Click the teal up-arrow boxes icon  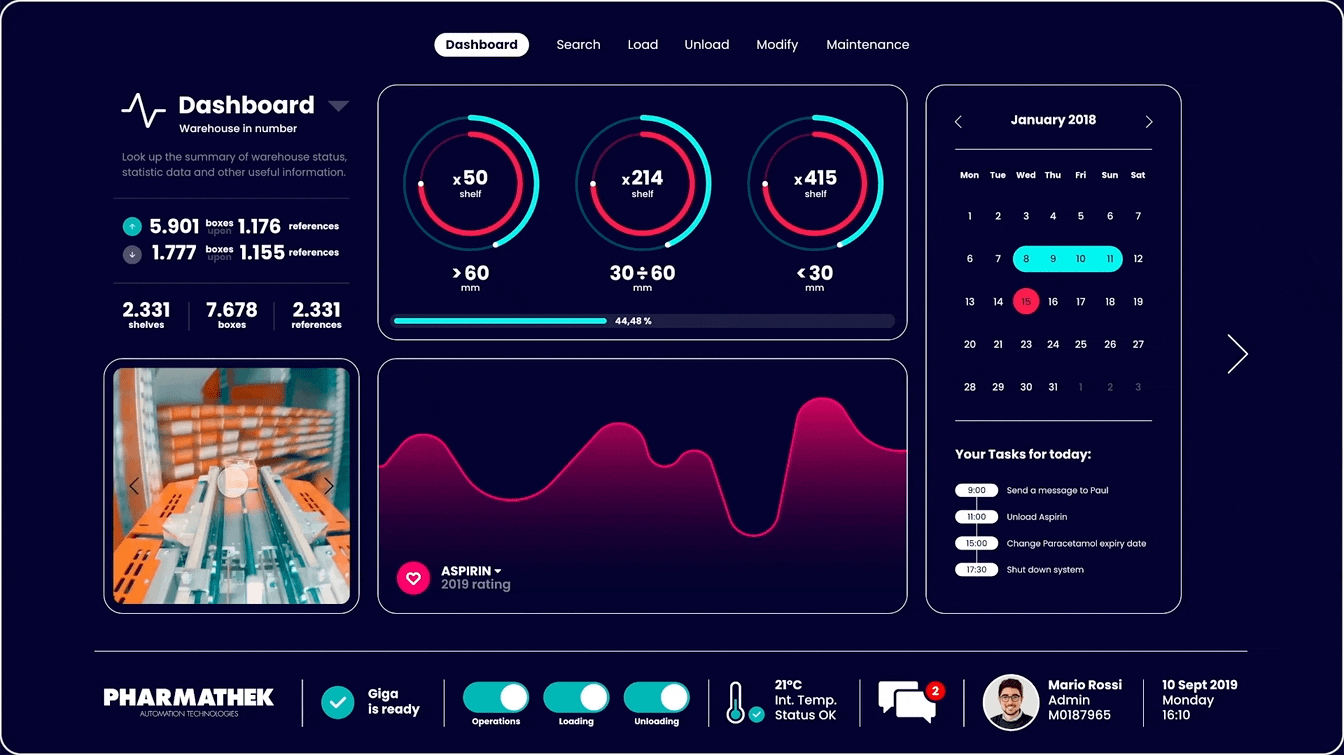click(131, 227)
